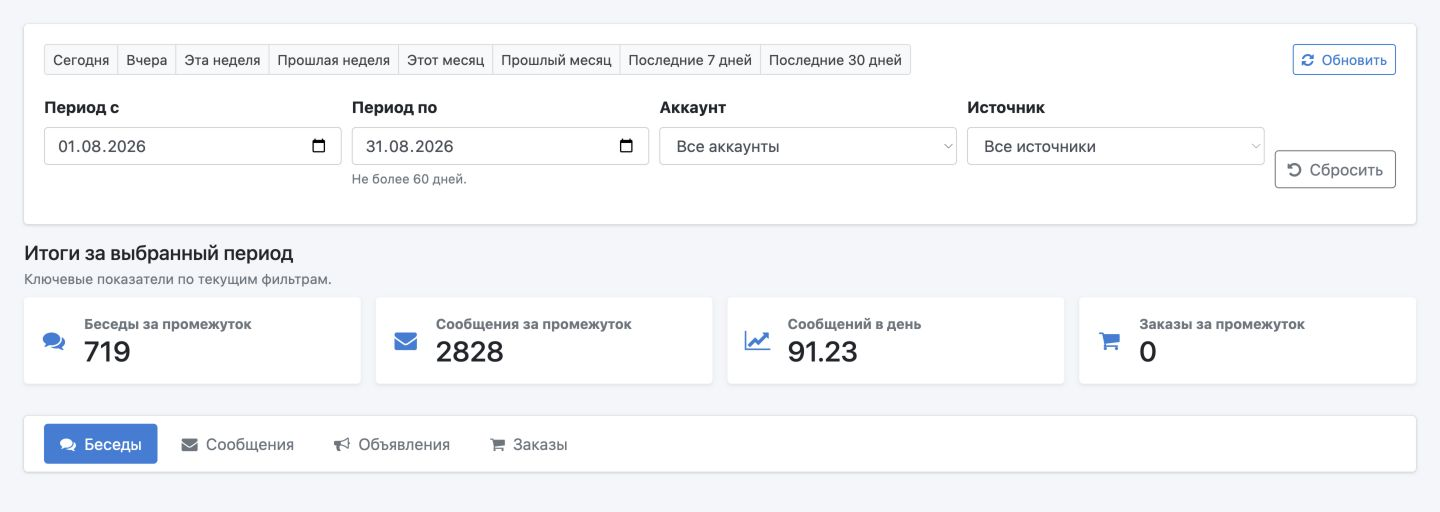Click the Беседы за промежуток label
Screen dimensions: 1440x512
pyautogui.click(x=168, y=324)
